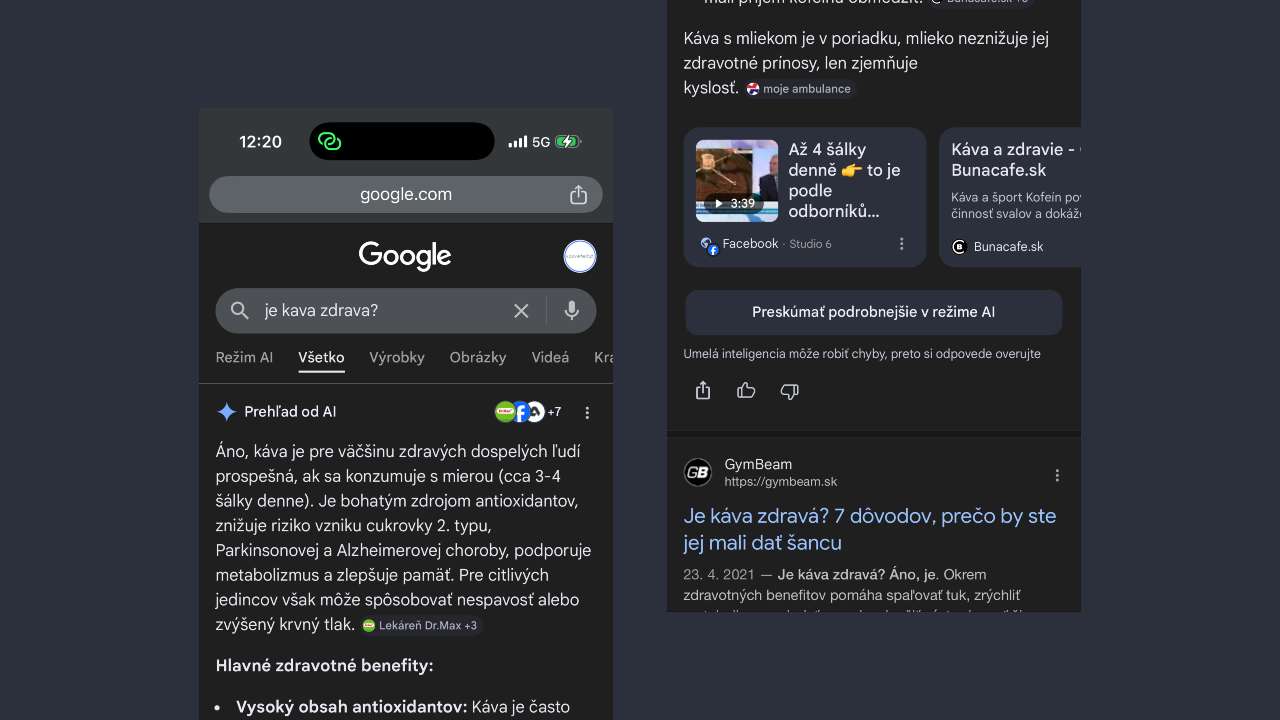Tap the Facebook source icon on video card
Screen dimensions: 1280x720
tap(709, 245)
